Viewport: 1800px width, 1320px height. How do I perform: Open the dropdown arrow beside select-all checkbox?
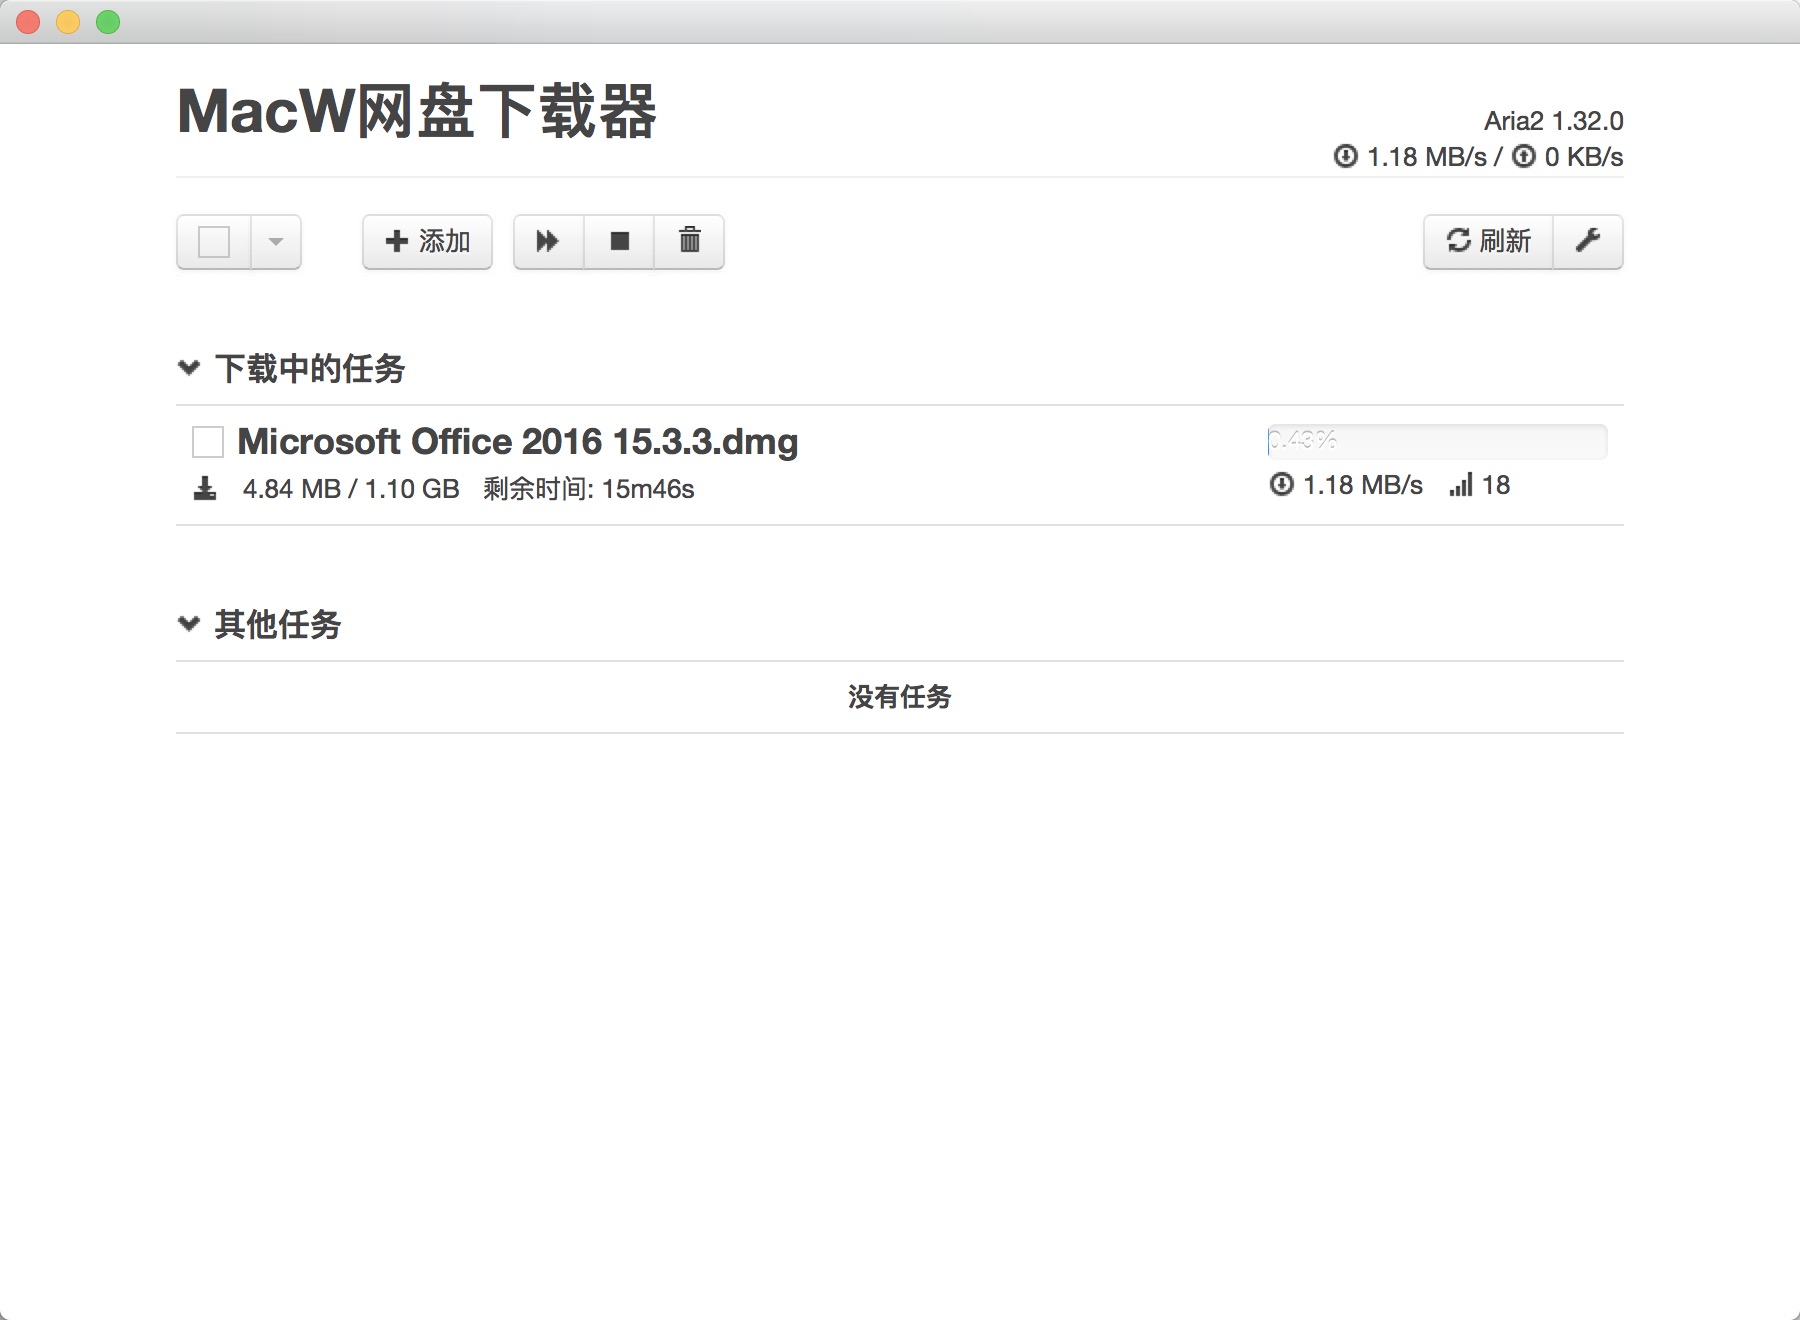pos(276,241)
